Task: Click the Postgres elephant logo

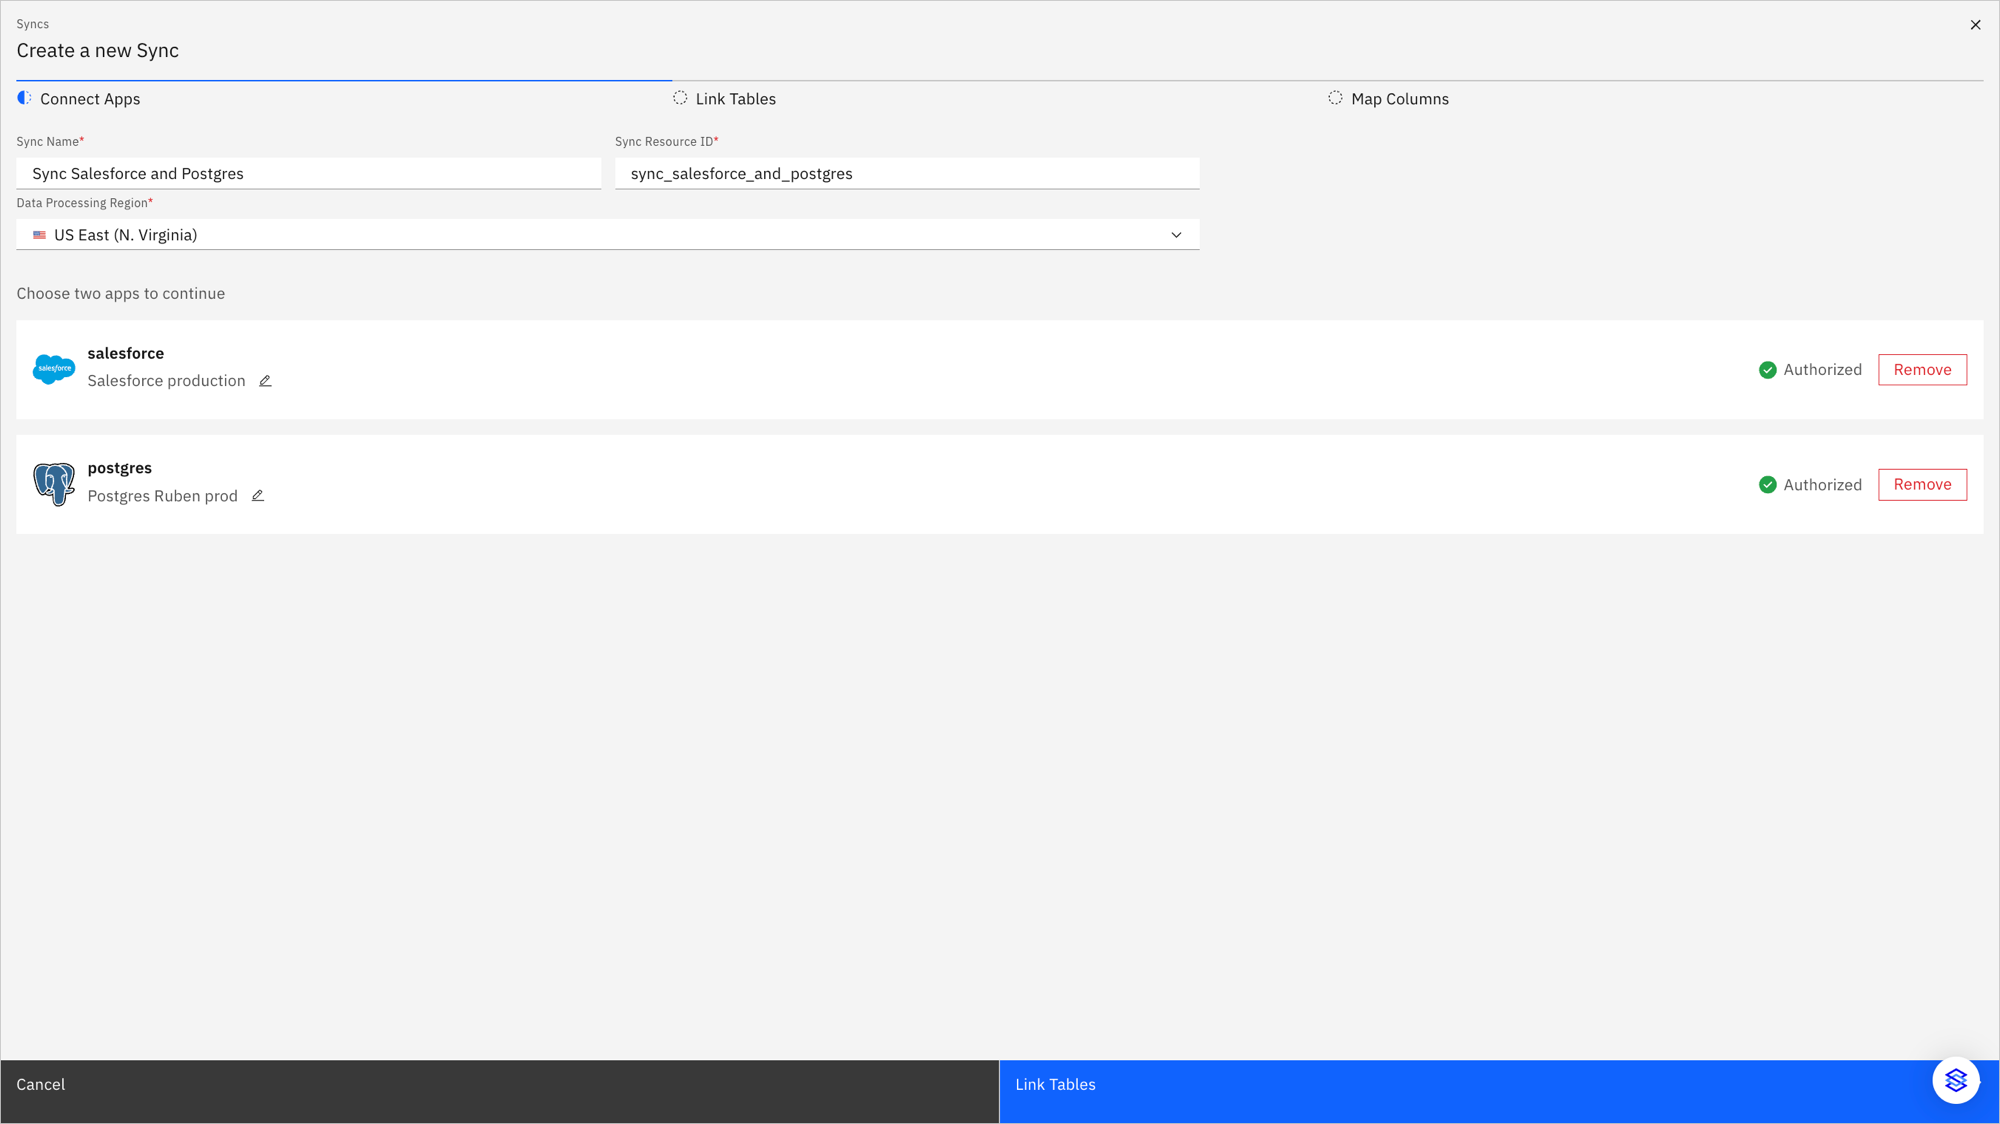Action: (x=54, y=484)
